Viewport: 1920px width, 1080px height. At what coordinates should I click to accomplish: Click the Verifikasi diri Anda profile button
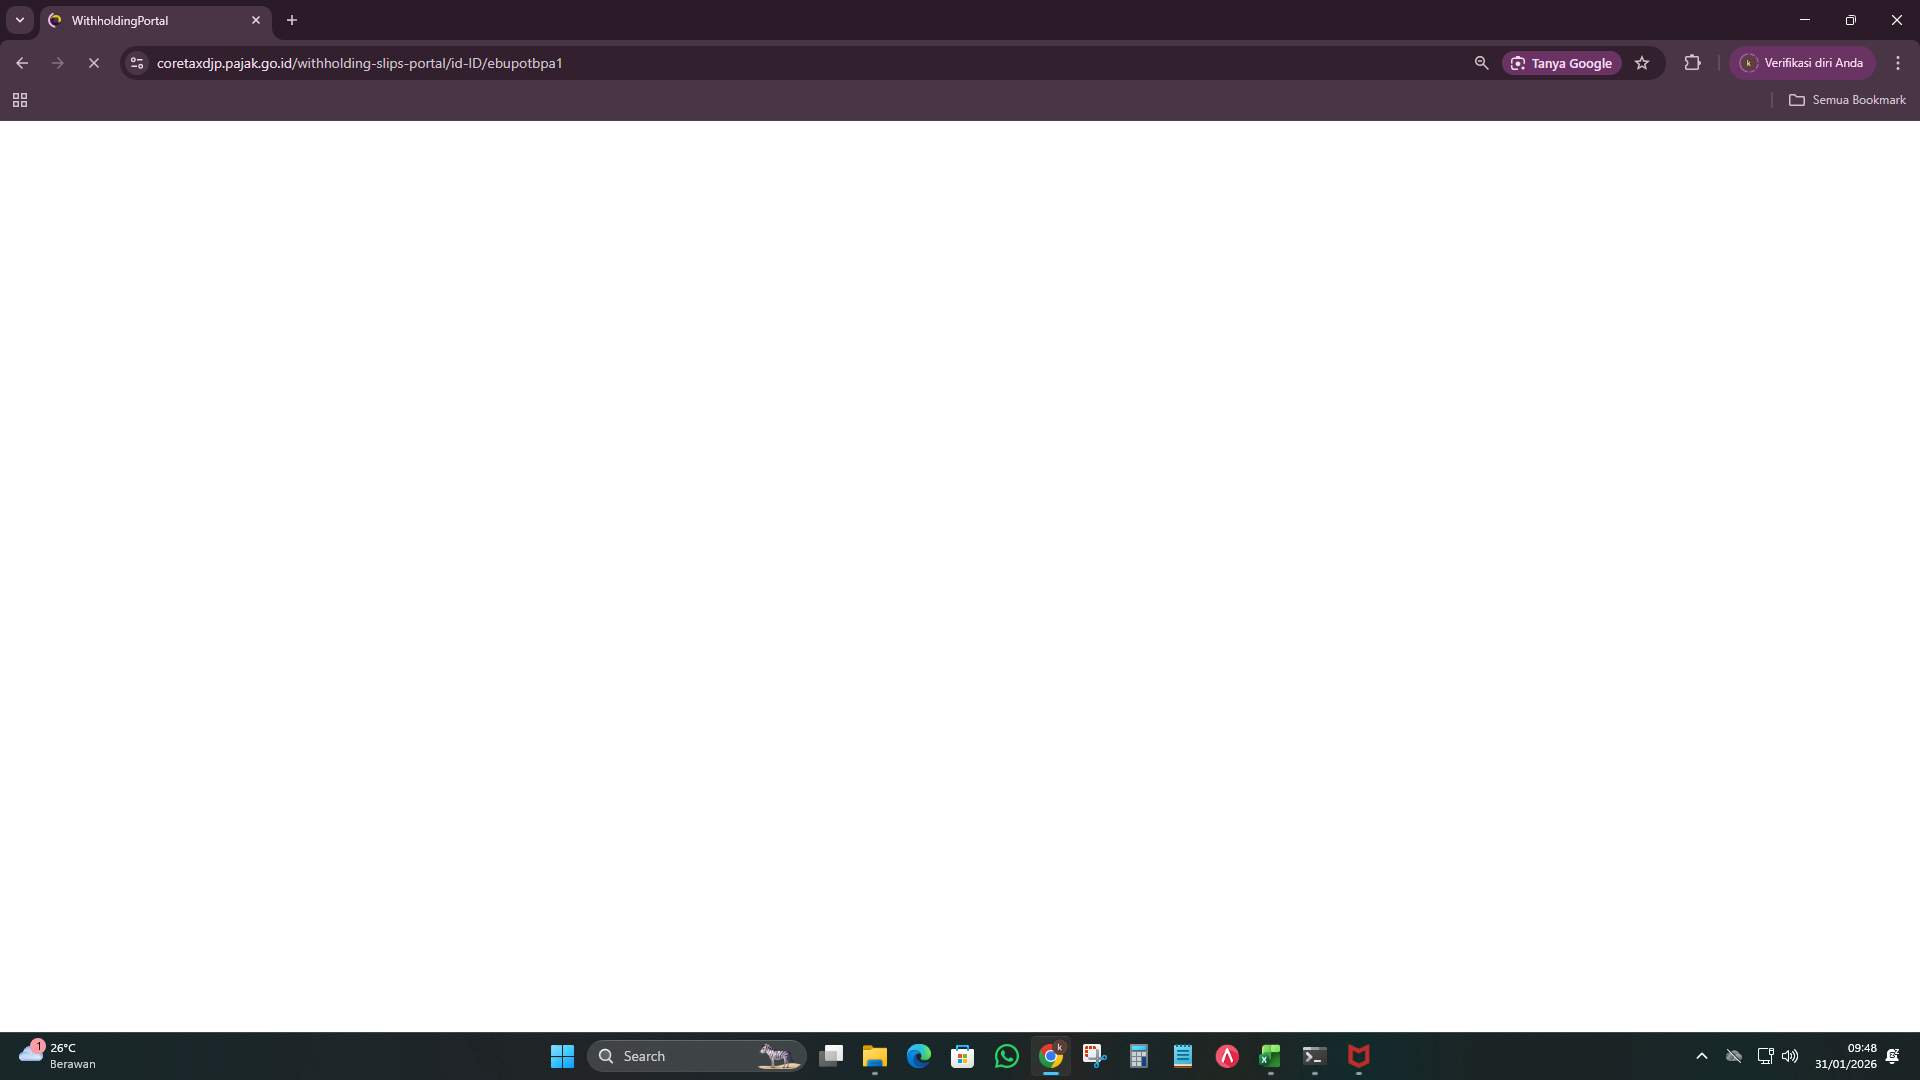click(1803, 62)
